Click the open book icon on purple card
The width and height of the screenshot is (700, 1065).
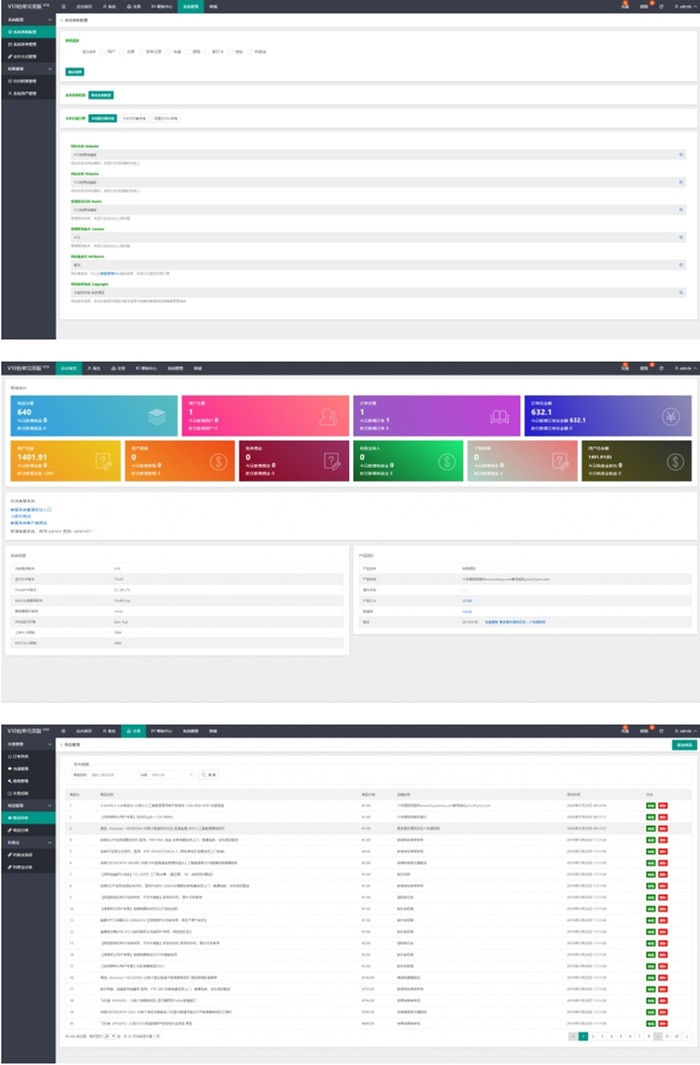[499, 416]
